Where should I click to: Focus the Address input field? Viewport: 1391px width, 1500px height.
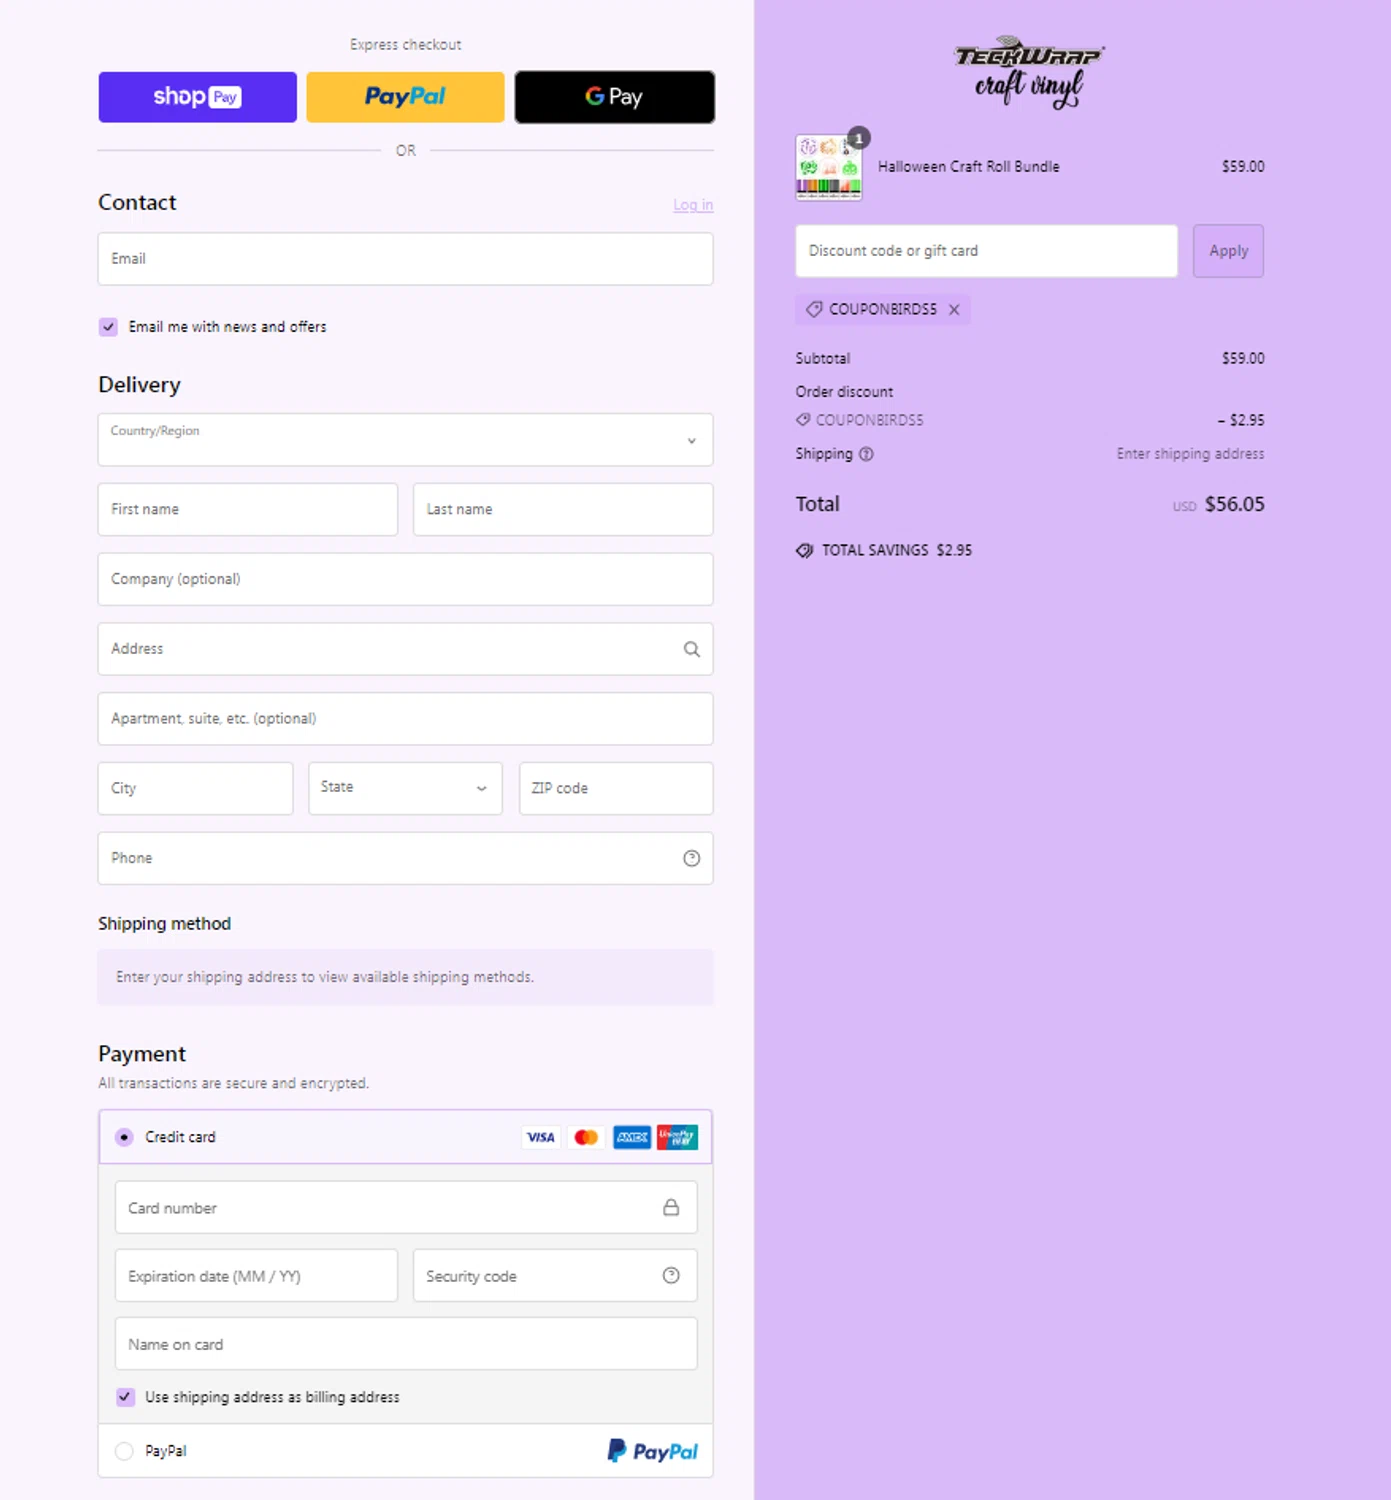pos(405,649)
